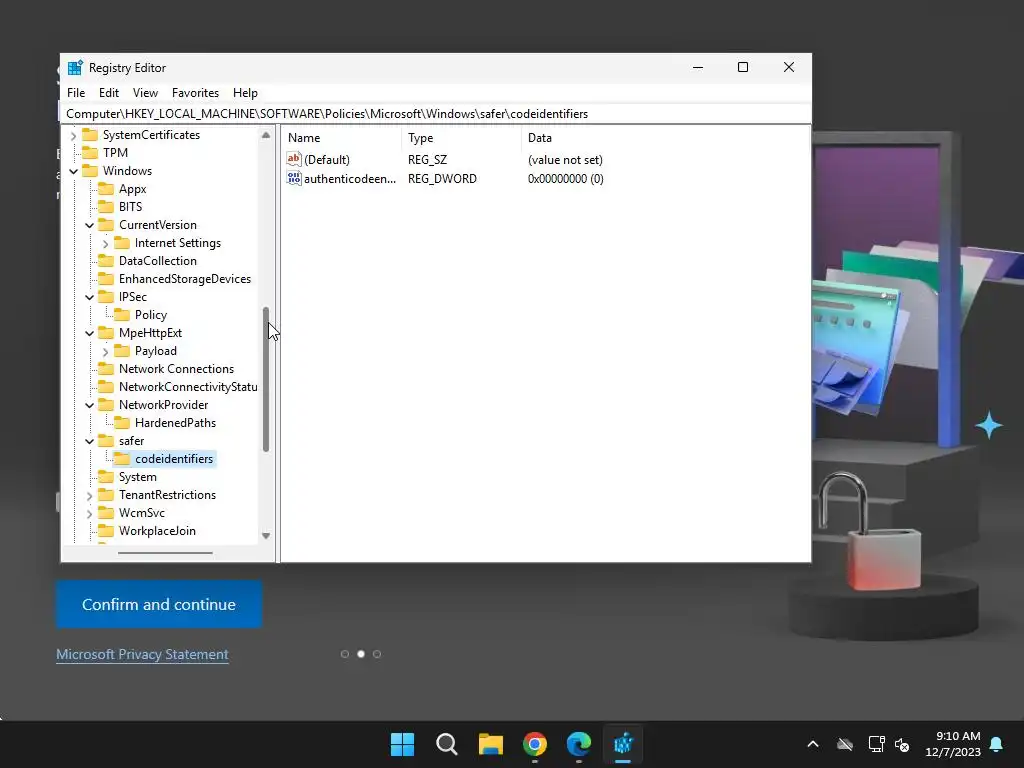Click the REG_DWORD type cell
This screenshot has height=768, width=1024.
[x=442, y=179]
